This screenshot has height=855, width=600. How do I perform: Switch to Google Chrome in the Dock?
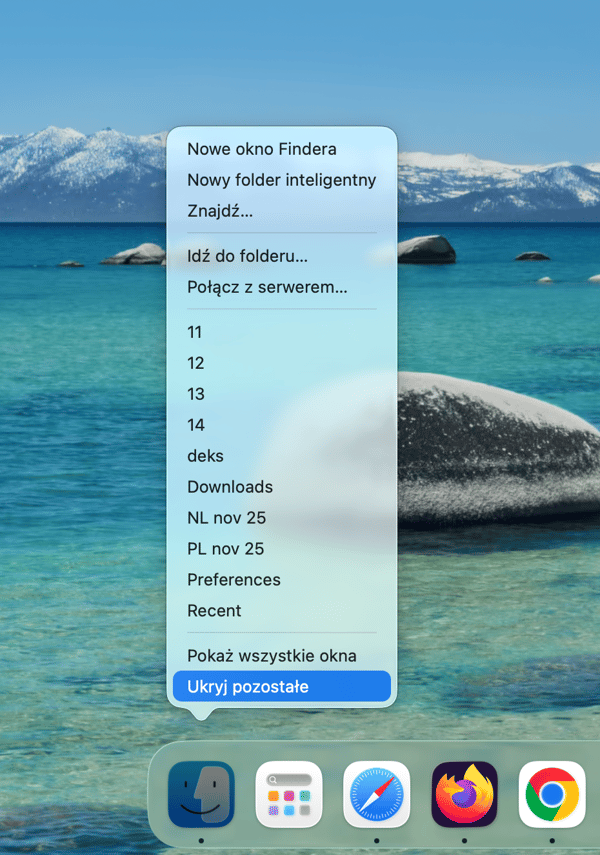[552, 794]
